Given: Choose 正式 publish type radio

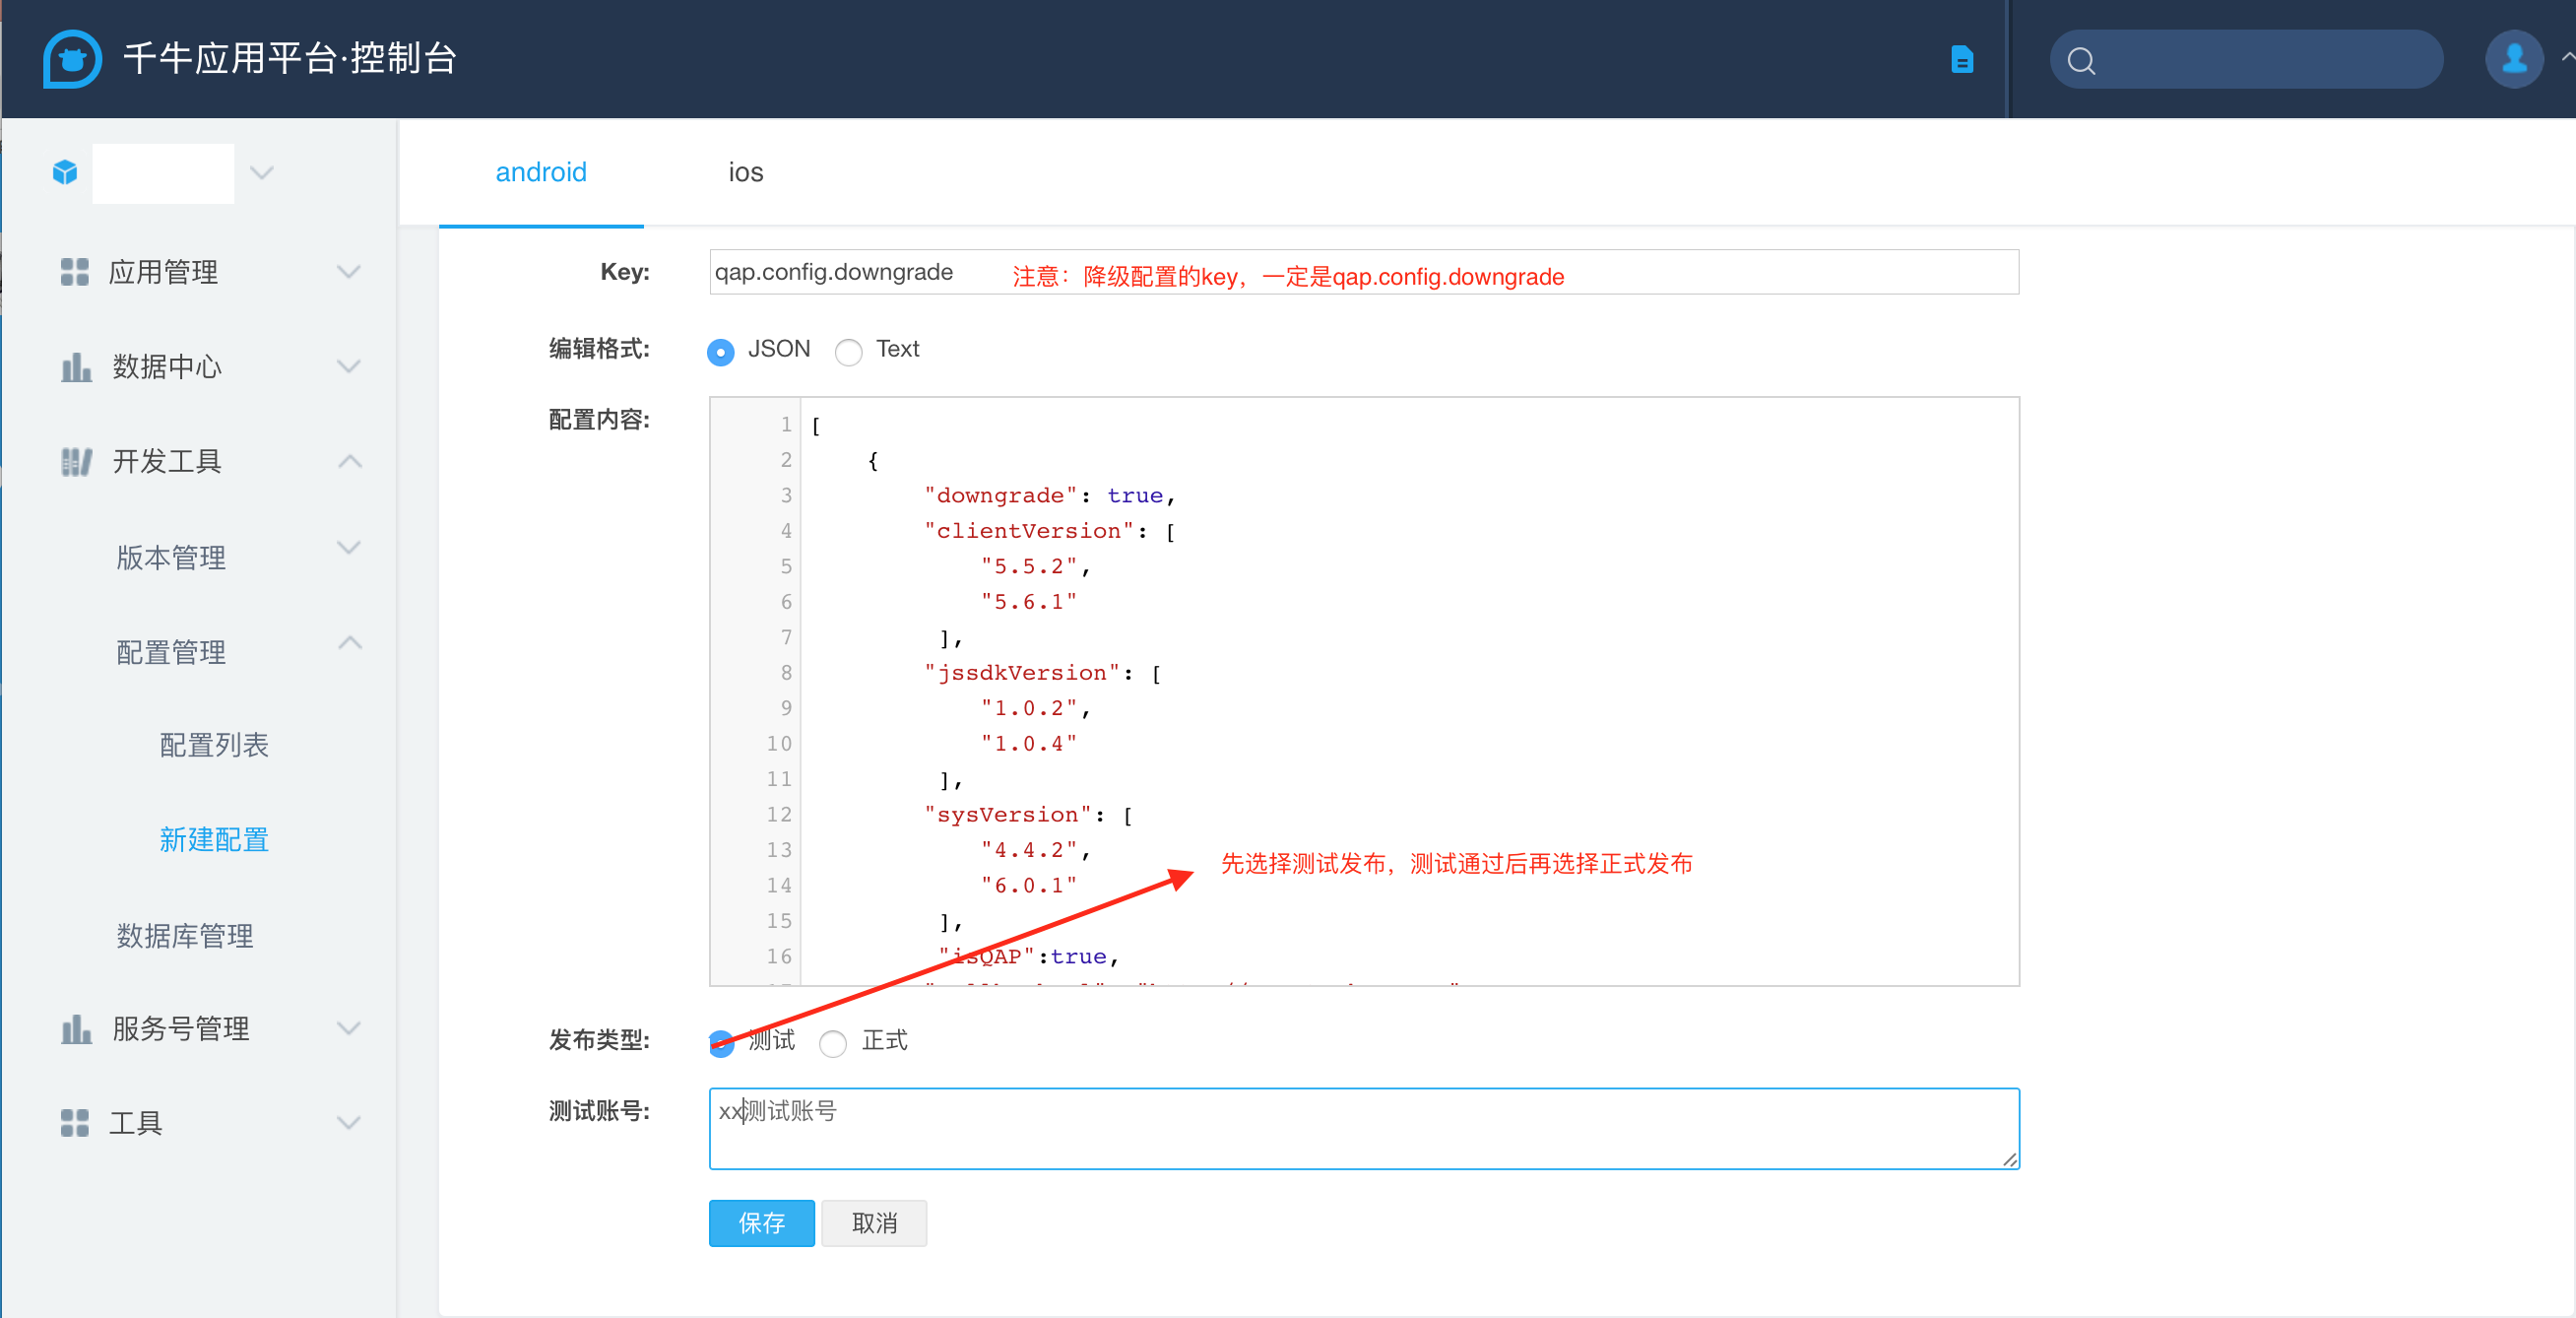Looking at the screenshot, I should pos(832,1043).
